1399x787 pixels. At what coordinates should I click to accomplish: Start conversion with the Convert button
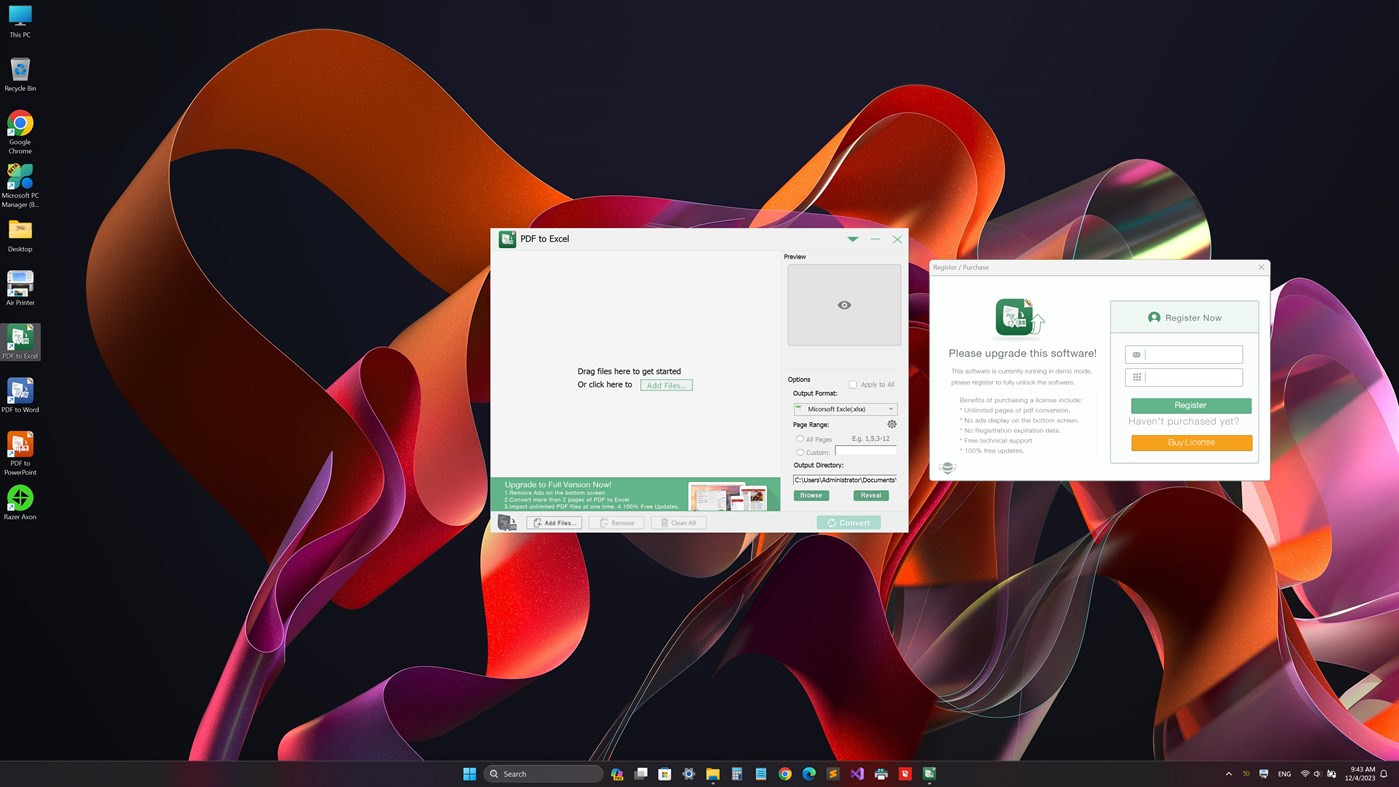coord(849,523)
